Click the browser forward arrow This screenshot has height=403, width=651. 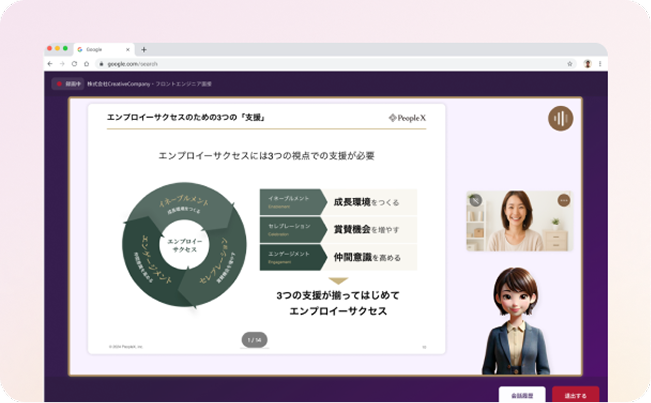point(62,63)
